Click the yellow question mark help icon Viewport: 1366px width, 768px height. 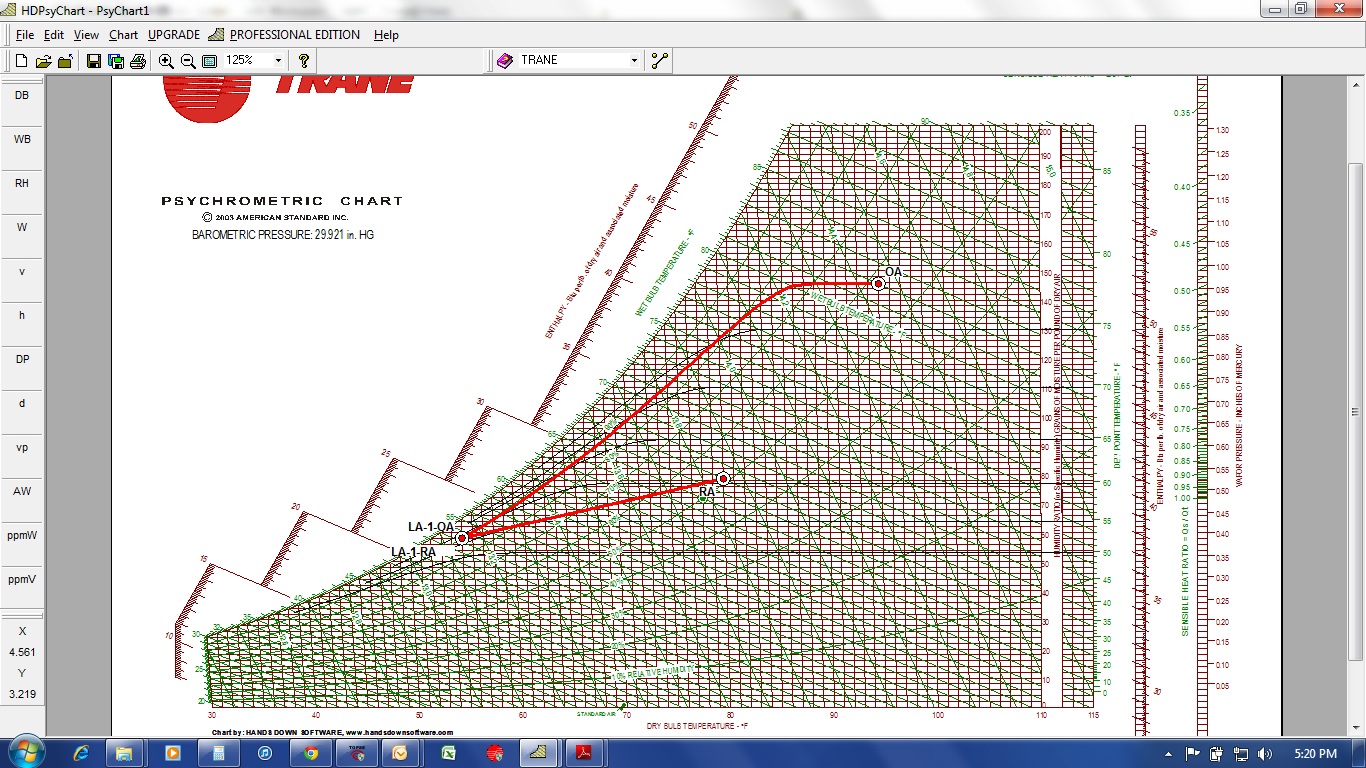(x=305, y=61)
